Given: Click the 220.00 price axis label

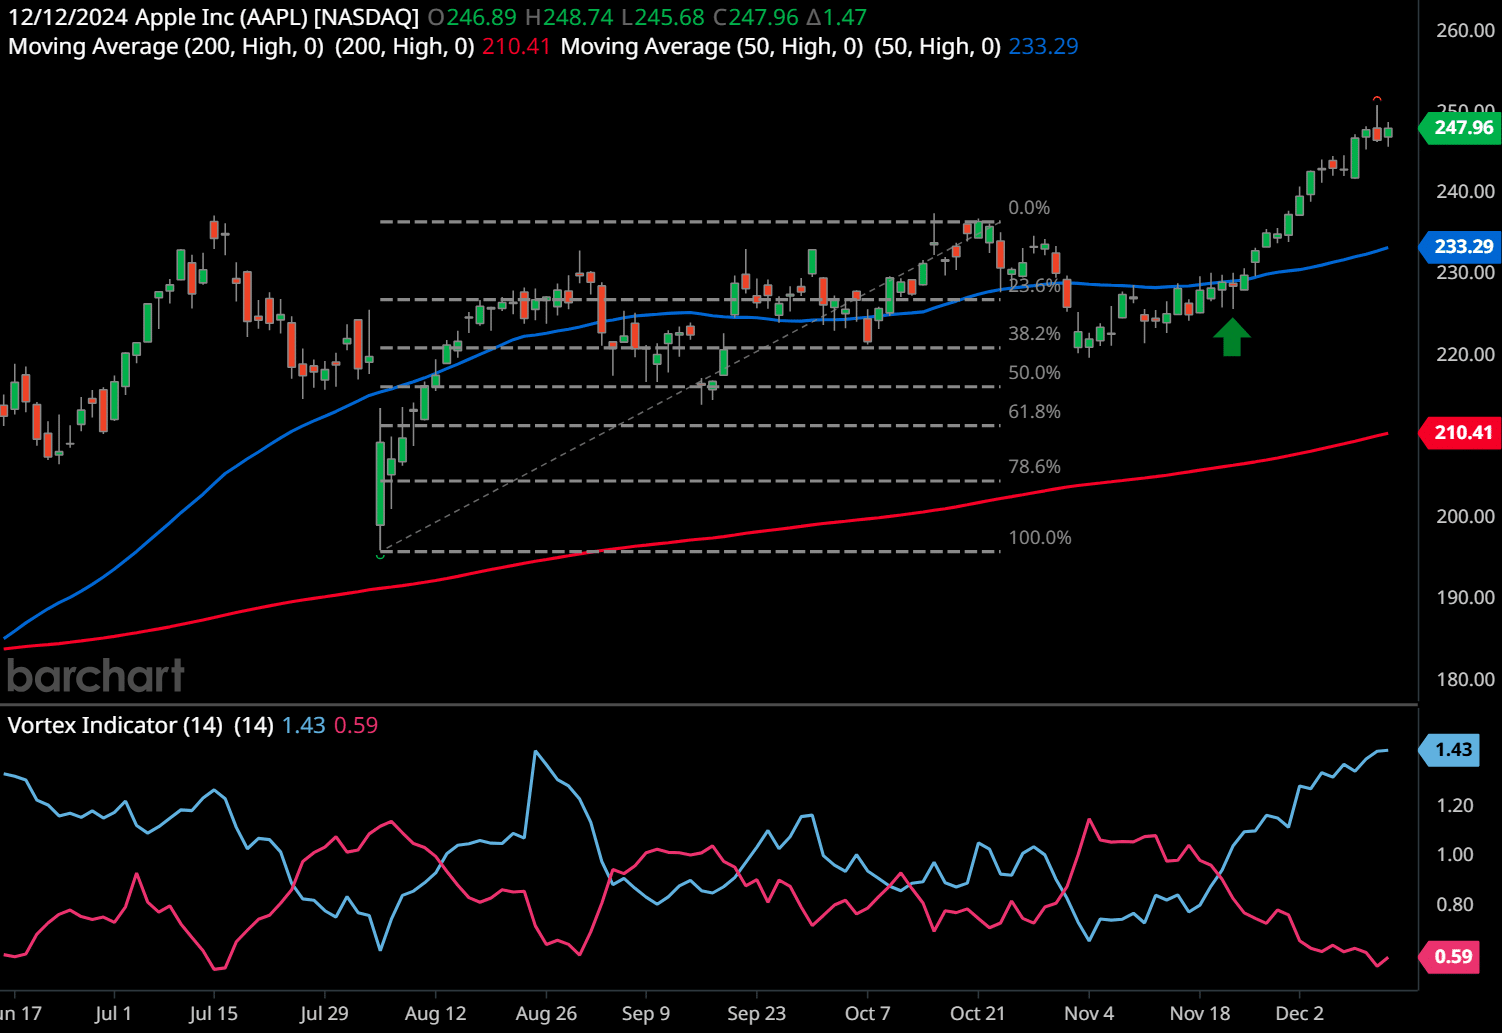Looking at the screenshot, I should pyautogui.click(x=1465, y=354).
